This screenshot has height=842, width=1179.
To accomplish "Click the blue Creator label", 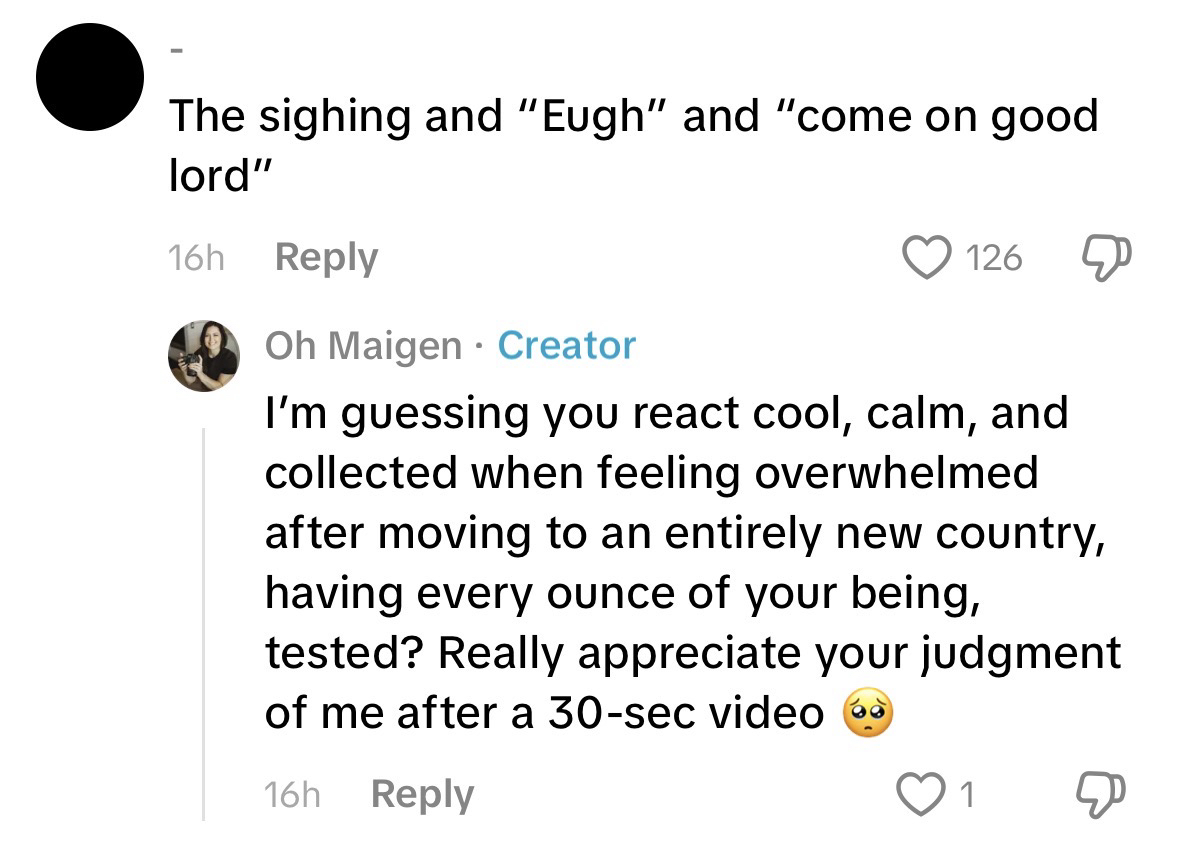I will [x=566, y=346].
